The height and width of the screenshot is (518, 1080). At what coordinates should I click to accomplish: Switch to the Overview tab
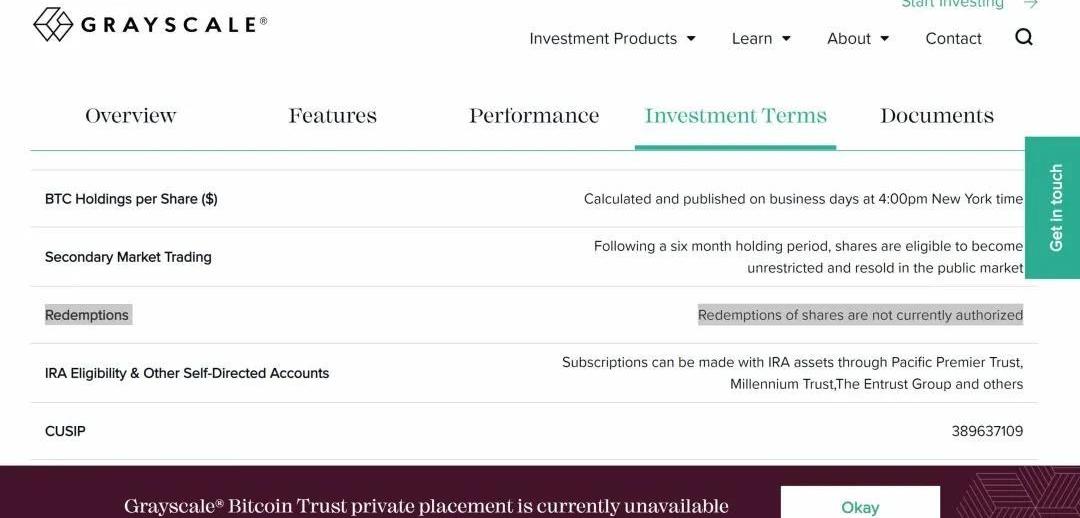coord(131,116)
